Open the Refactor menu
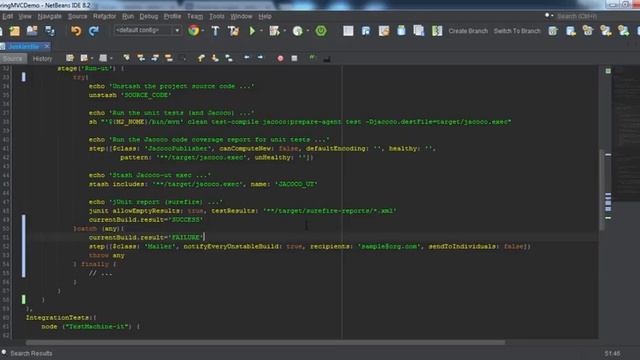640x360 pixels. coord(104,16)
